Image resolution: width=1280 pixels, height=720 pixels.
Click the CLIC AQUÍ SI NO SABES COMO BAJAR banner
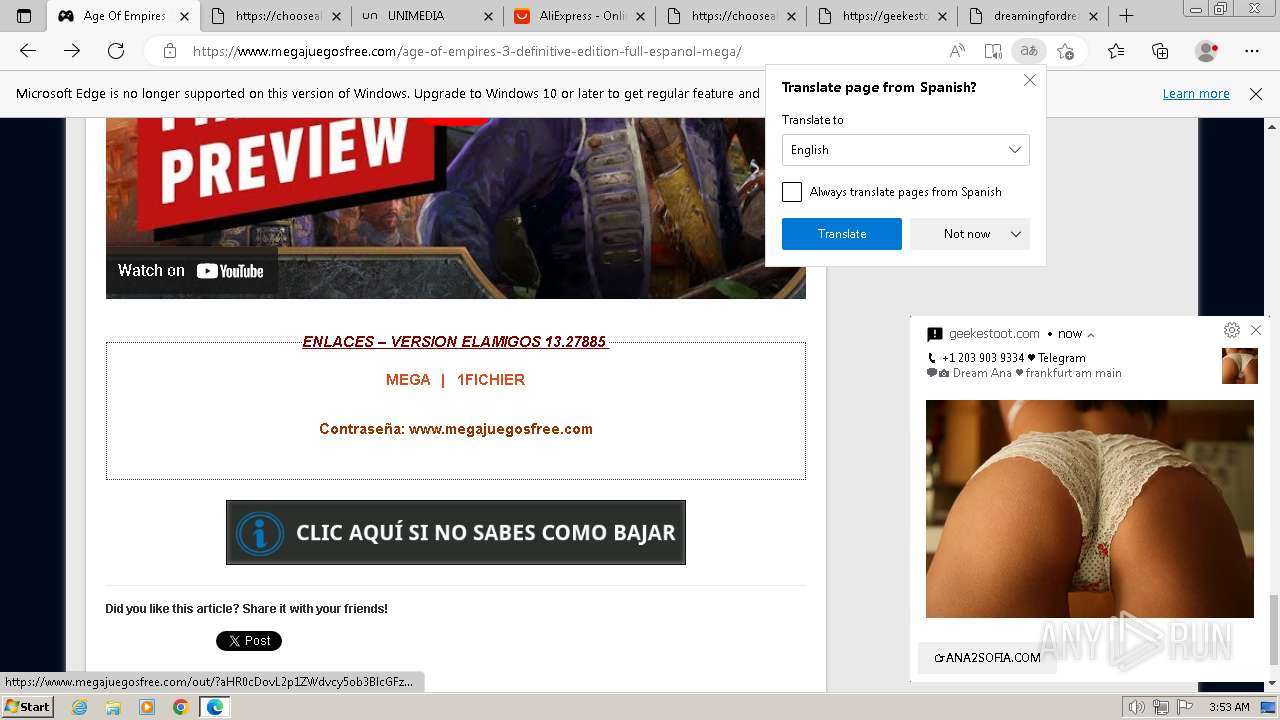click(x=456, y=532)
